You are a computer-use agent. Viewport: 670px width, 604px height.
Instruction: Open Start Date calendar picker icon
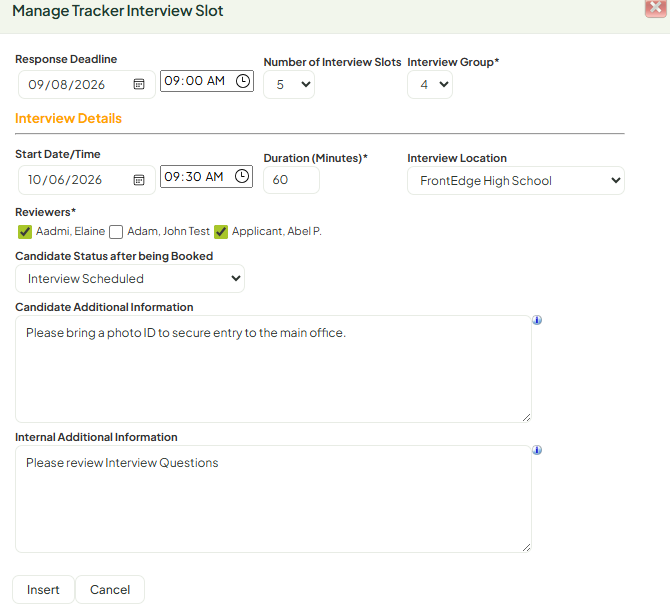(x=139, y=180)
